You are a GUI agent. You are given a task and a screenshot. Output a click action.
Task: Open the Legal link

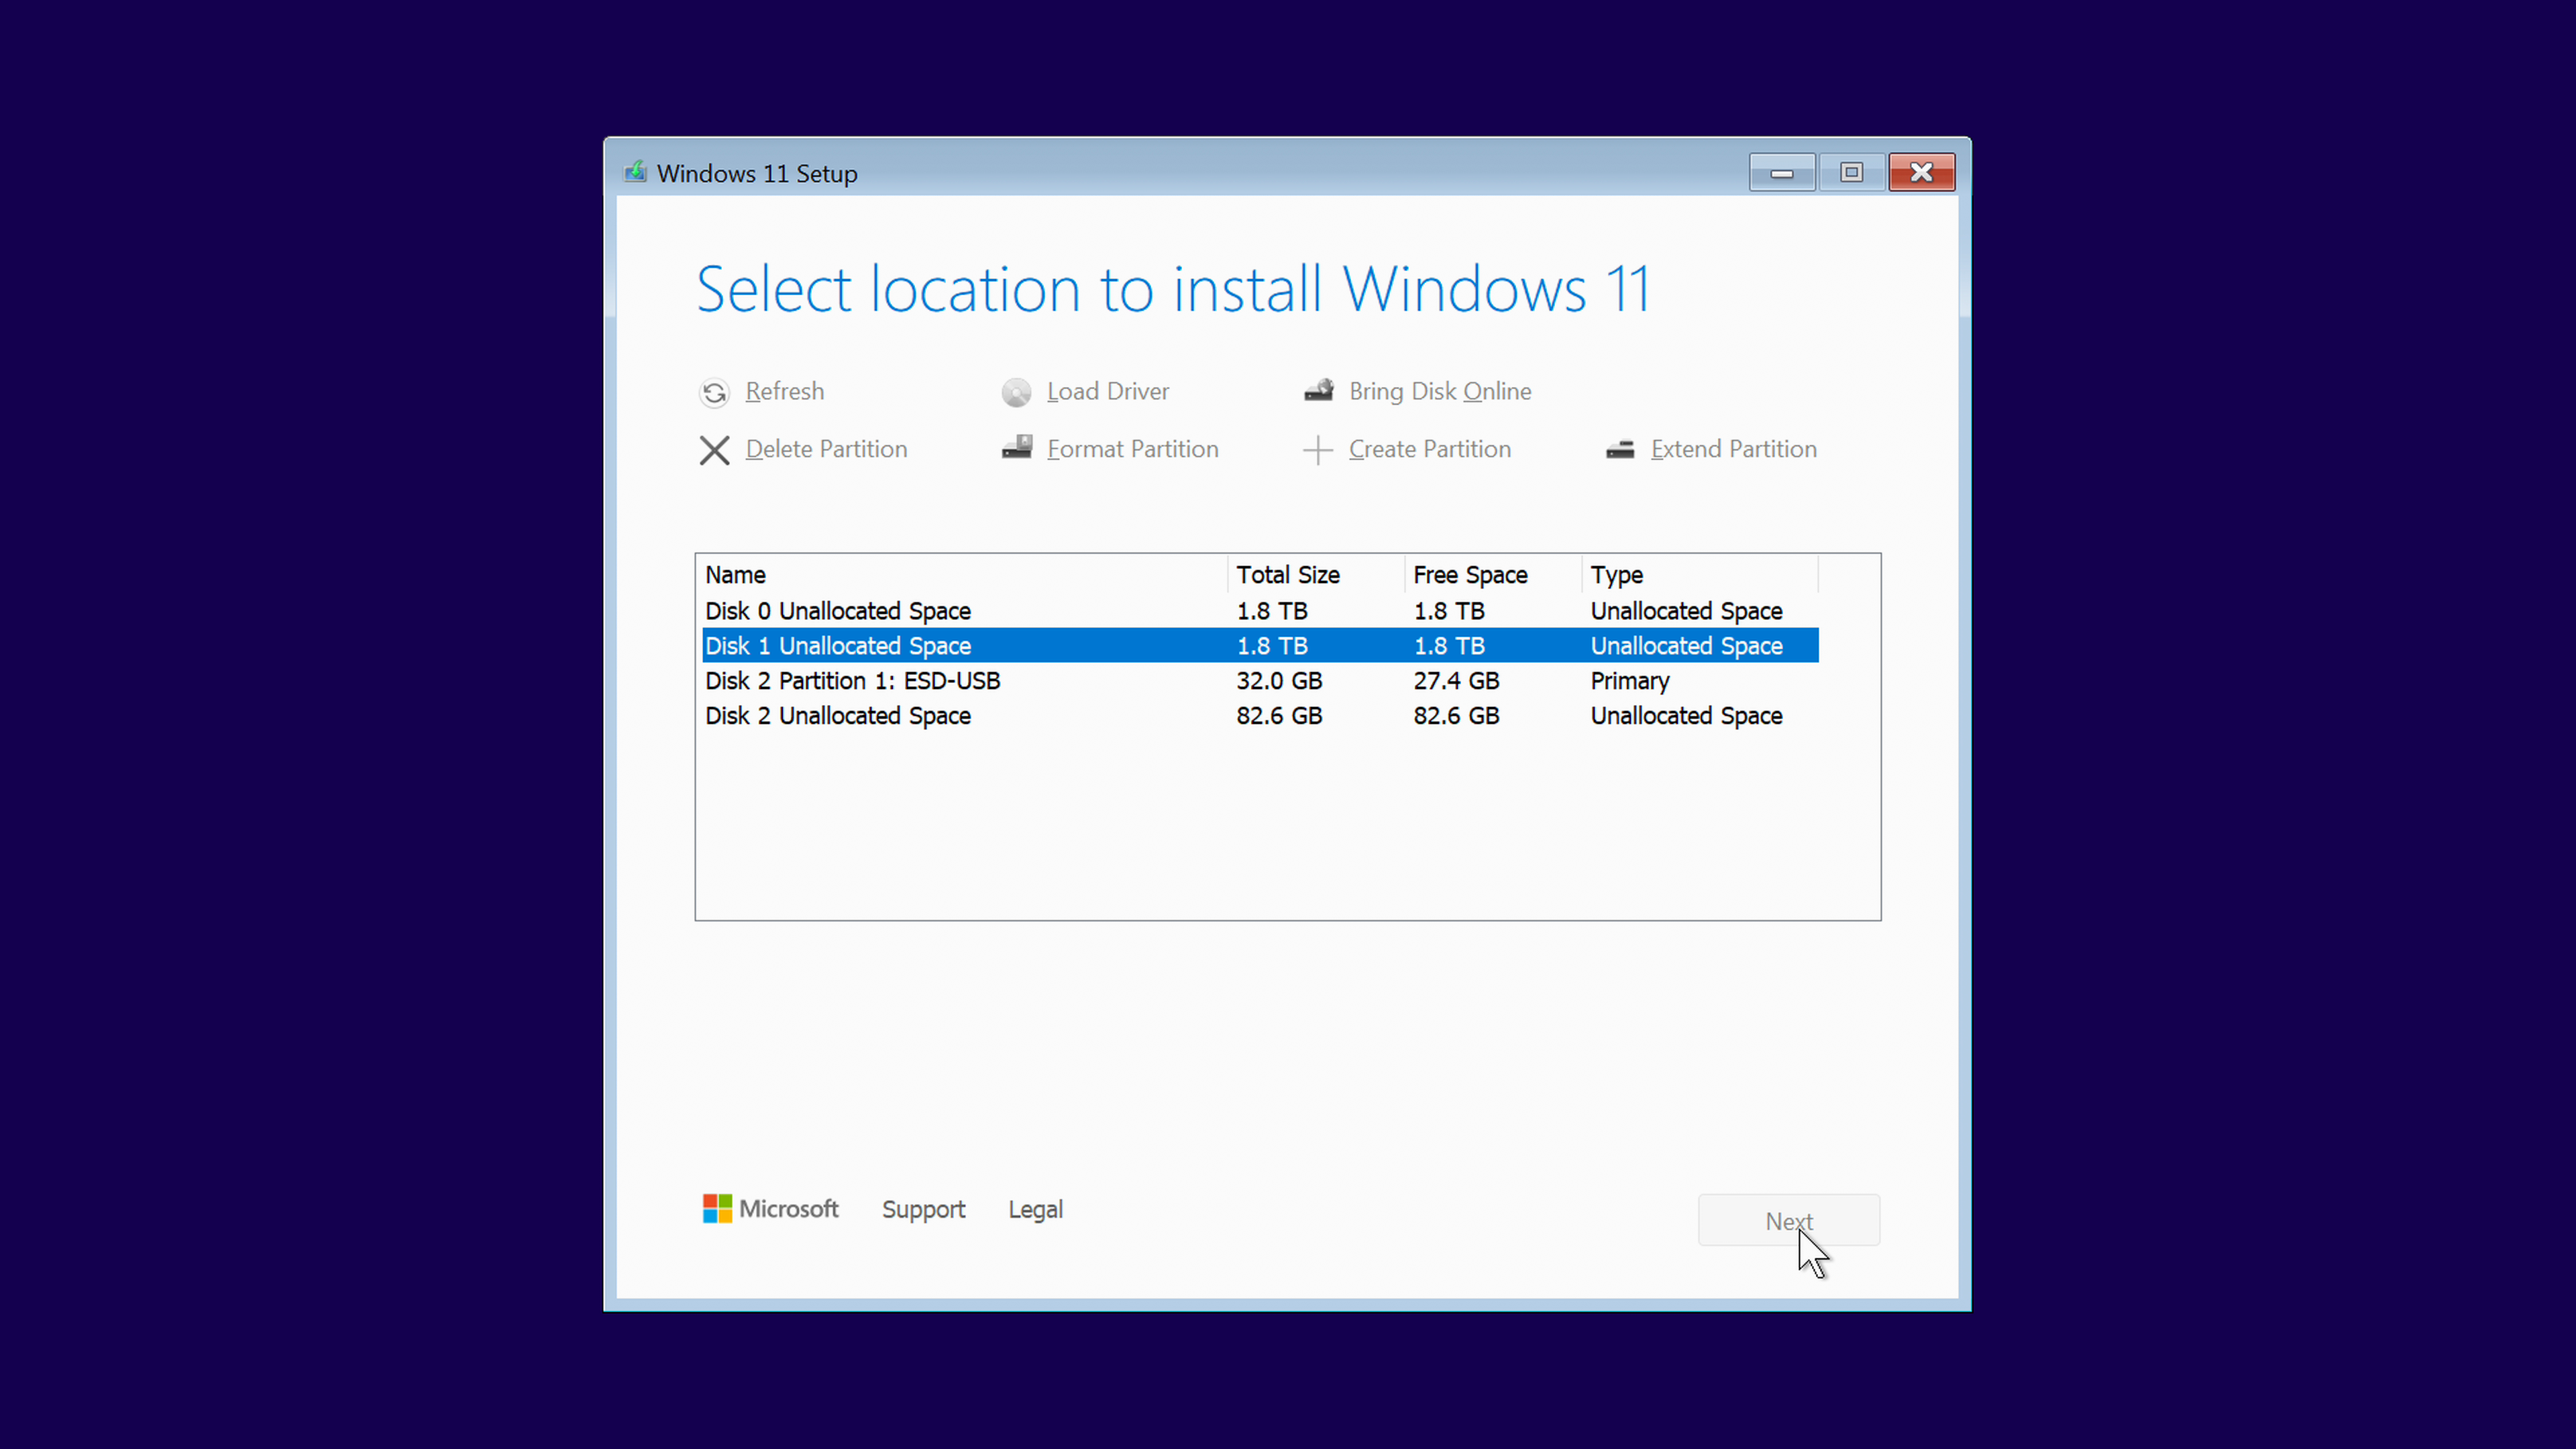coord(1035,1210)
